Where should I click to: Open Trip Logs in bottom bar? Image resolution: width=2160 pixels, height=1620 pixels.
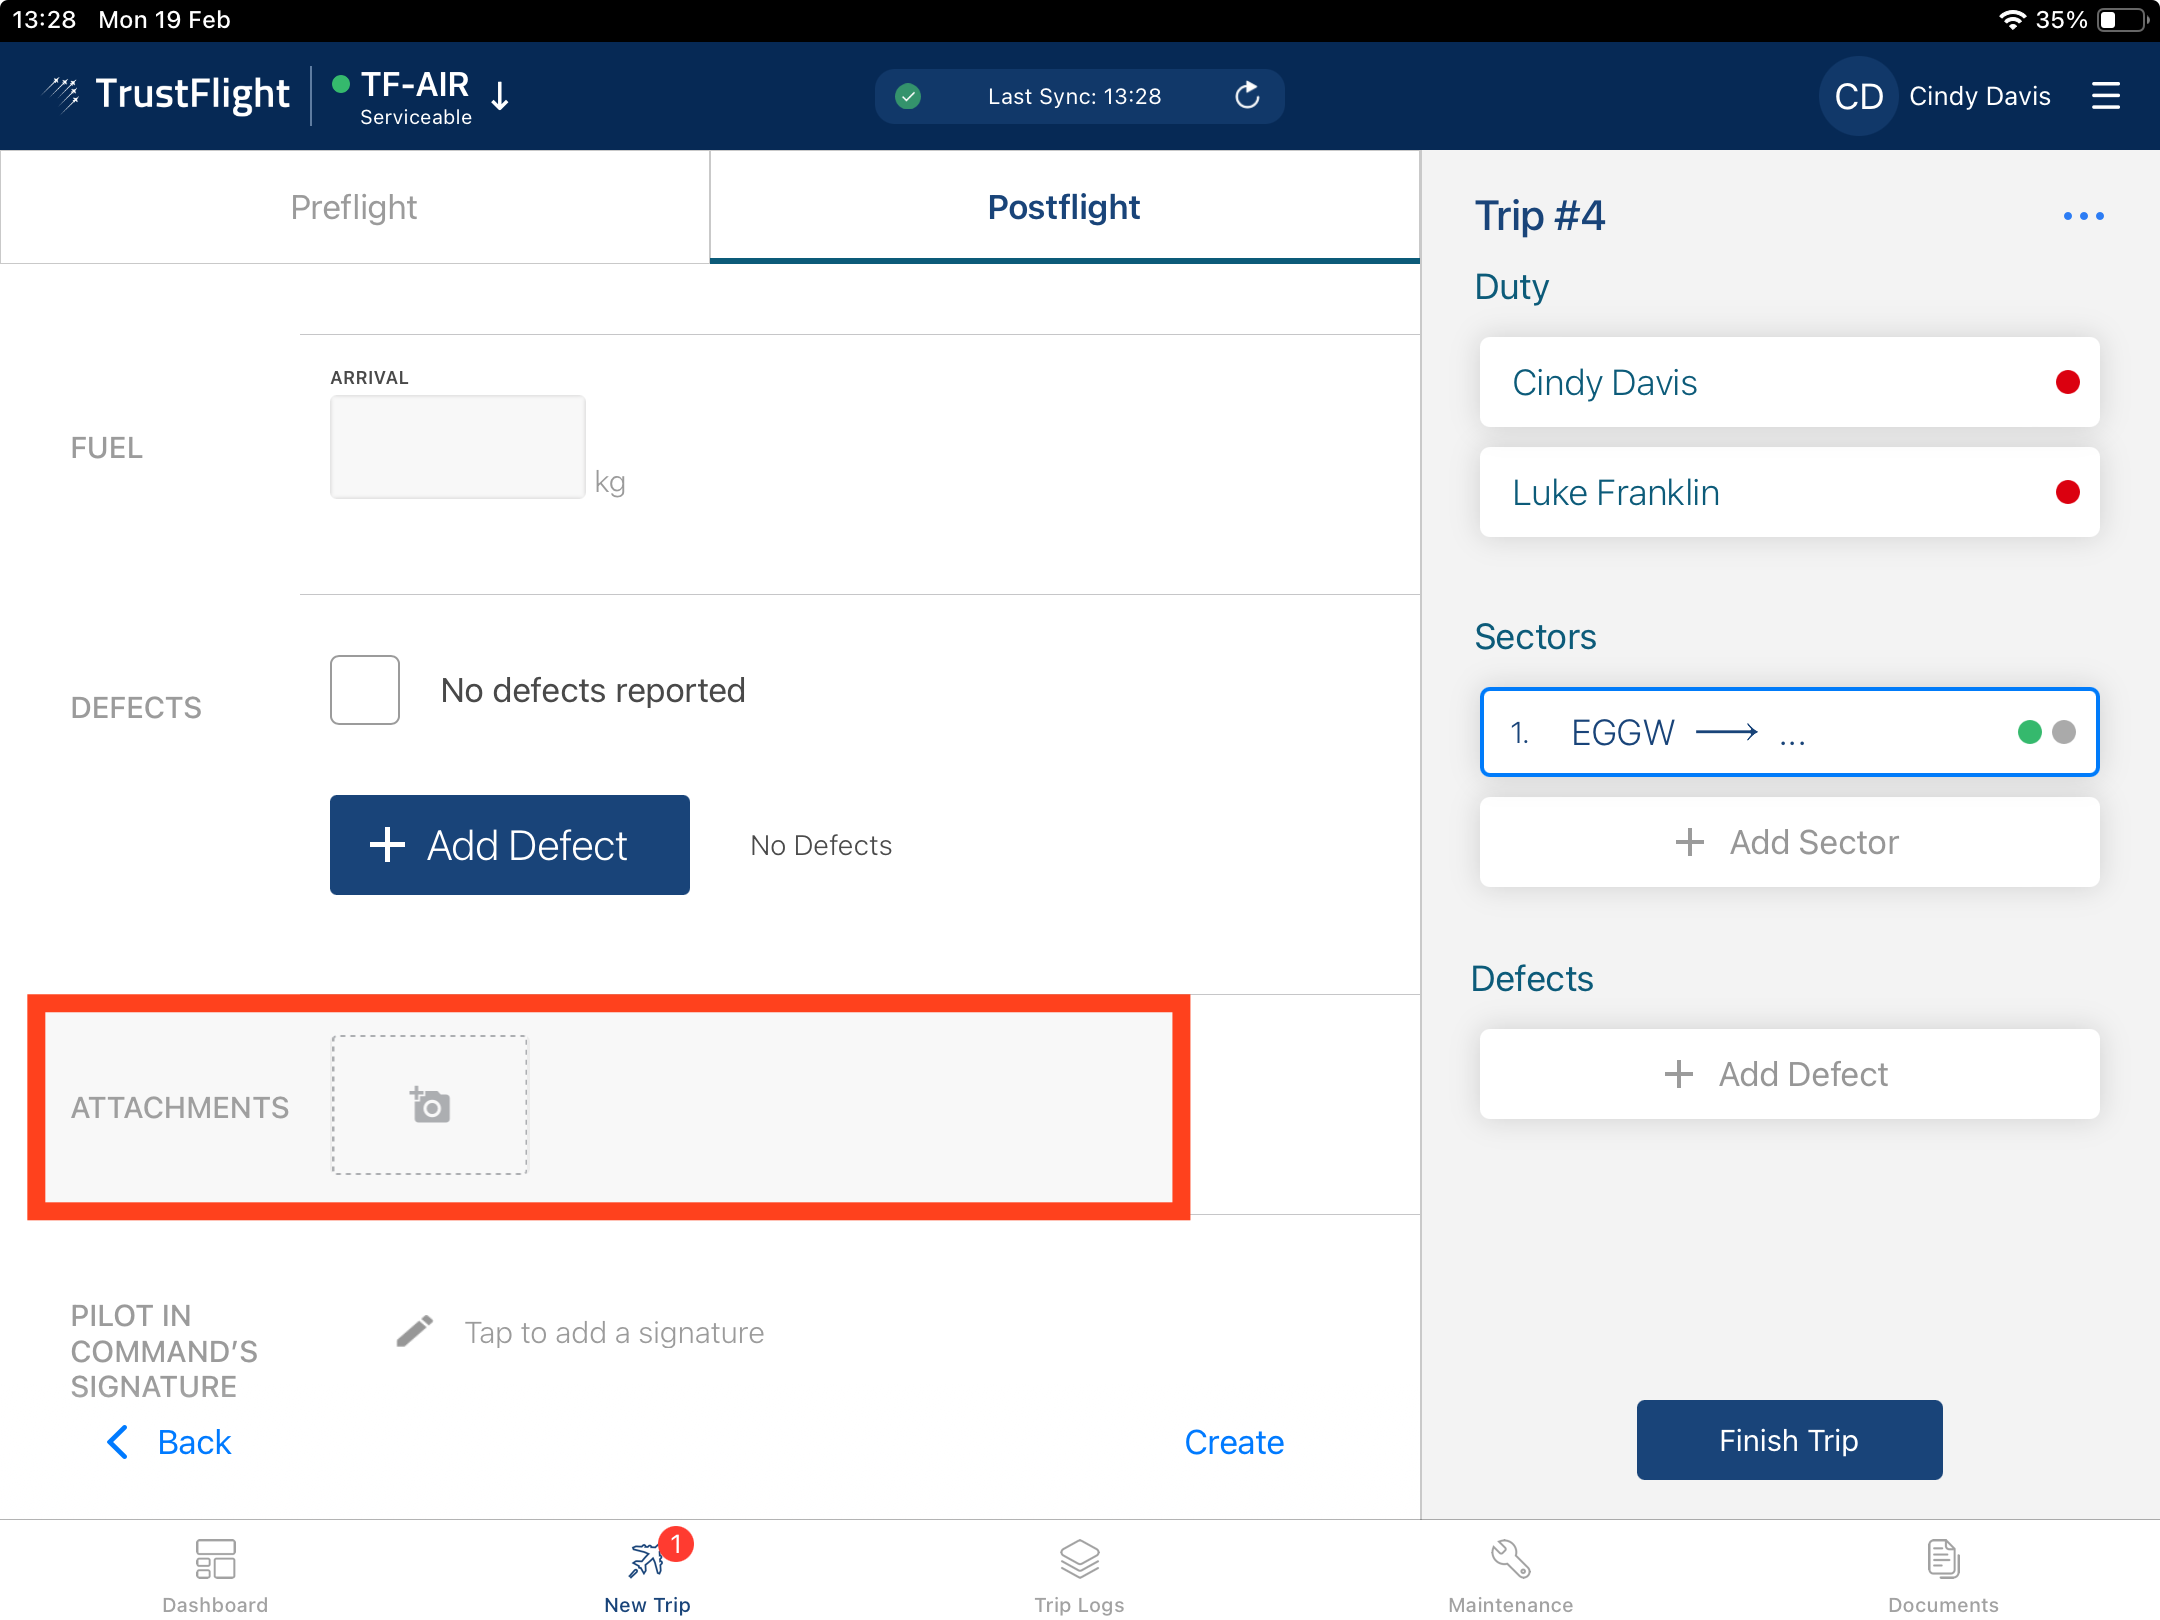click(x=1079, y=1560)
